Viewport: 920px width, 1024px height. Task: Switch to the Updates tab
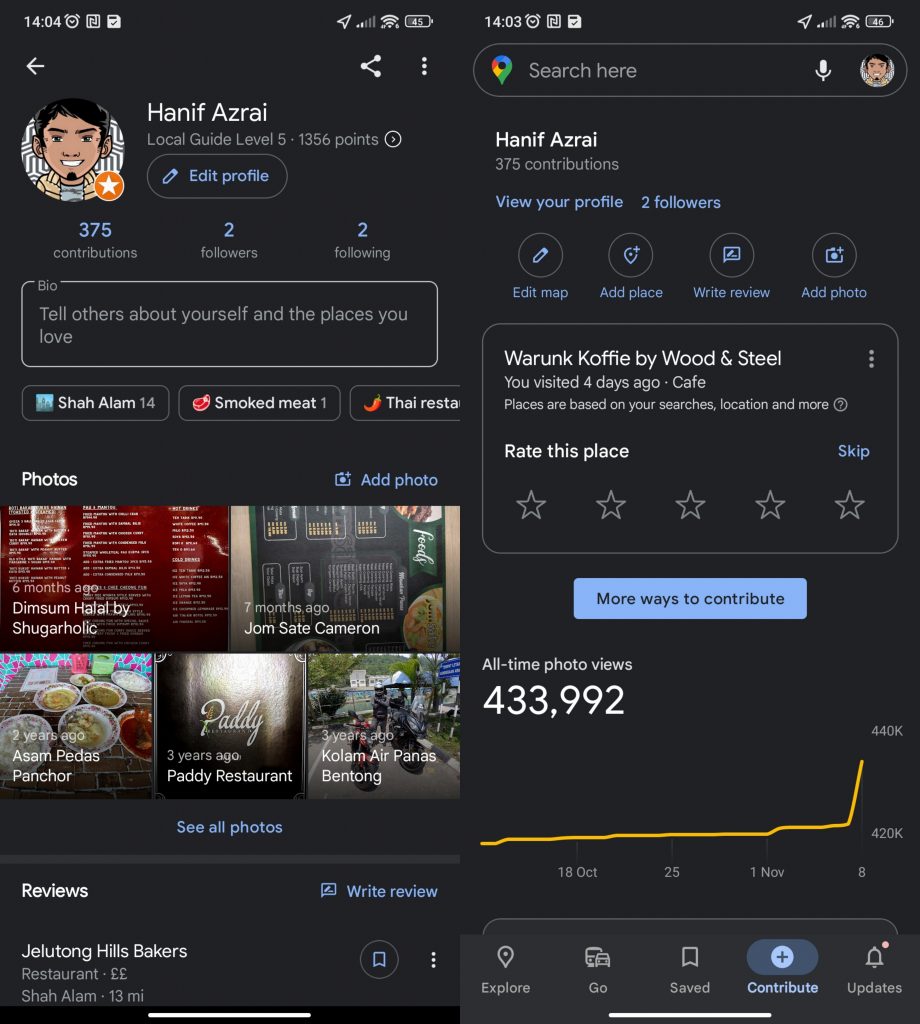coord(874,970)
